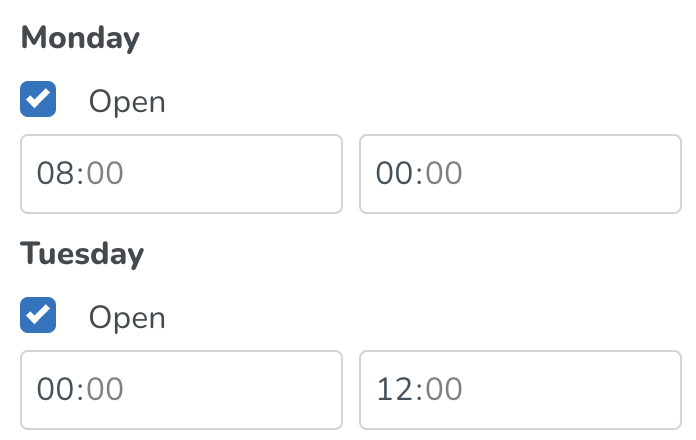
Task: Click the Monday day heading
Action: pyautogui.click(x=80, y=39)
